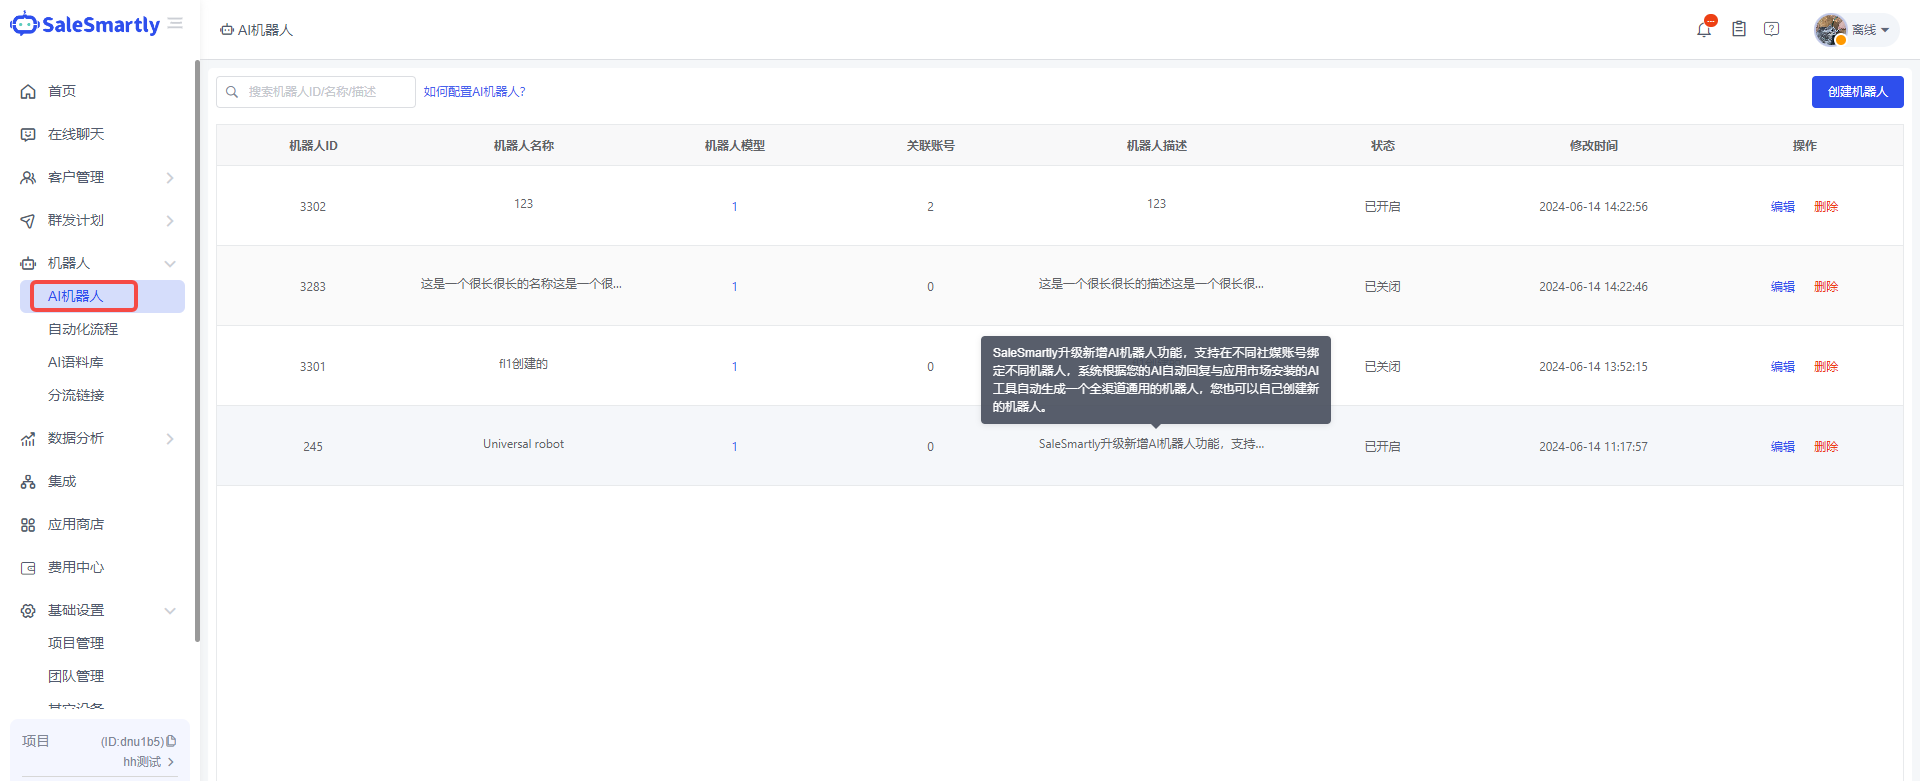1920x781 pixels.
Task: Open 如何配置AI机器人 help link
Action: pyautogui.click(x=474, y=92)
